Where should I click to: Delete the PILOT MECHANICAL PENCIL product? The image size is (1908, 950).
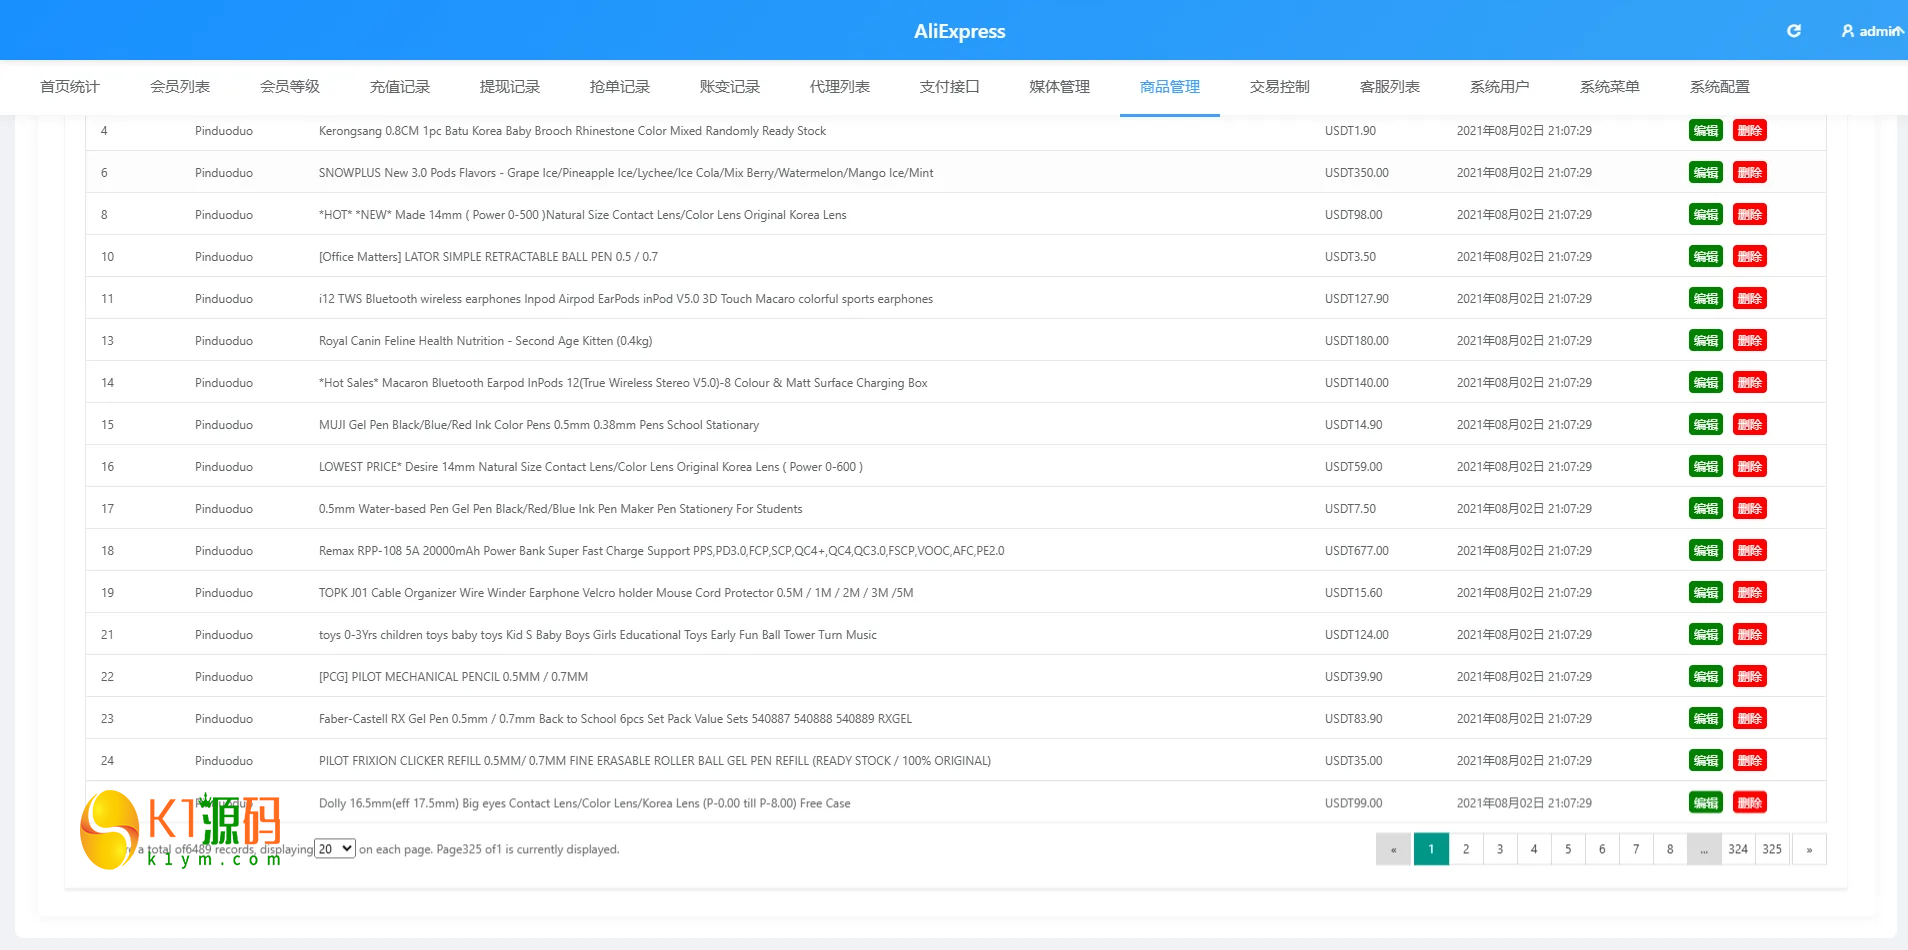[x=1750, y=677]
